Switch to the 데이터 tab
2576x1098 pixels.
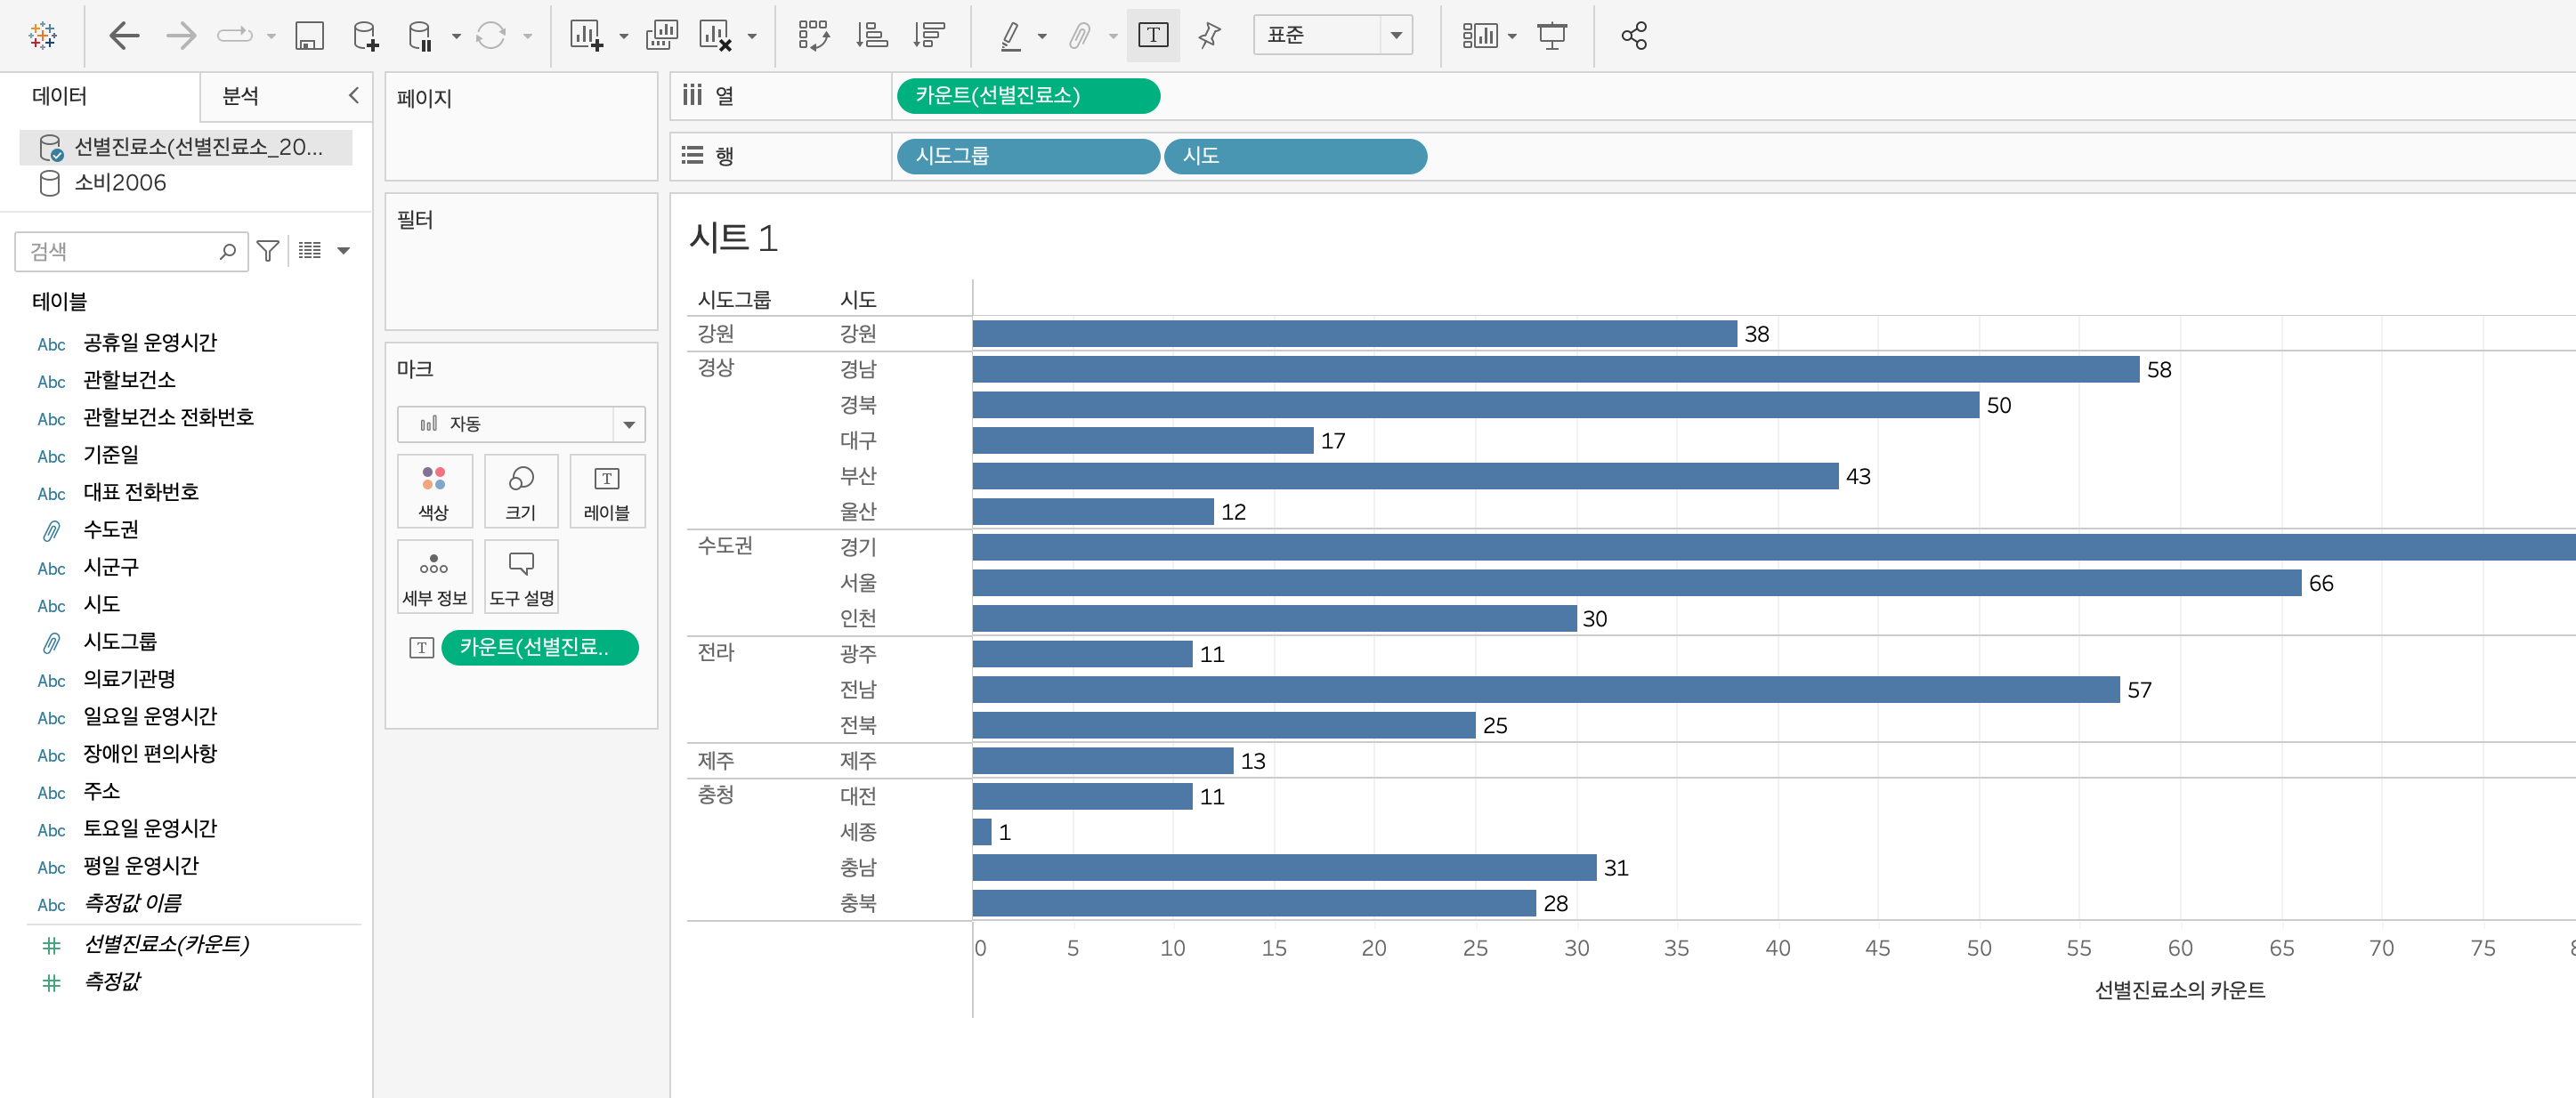click(60, 96)
